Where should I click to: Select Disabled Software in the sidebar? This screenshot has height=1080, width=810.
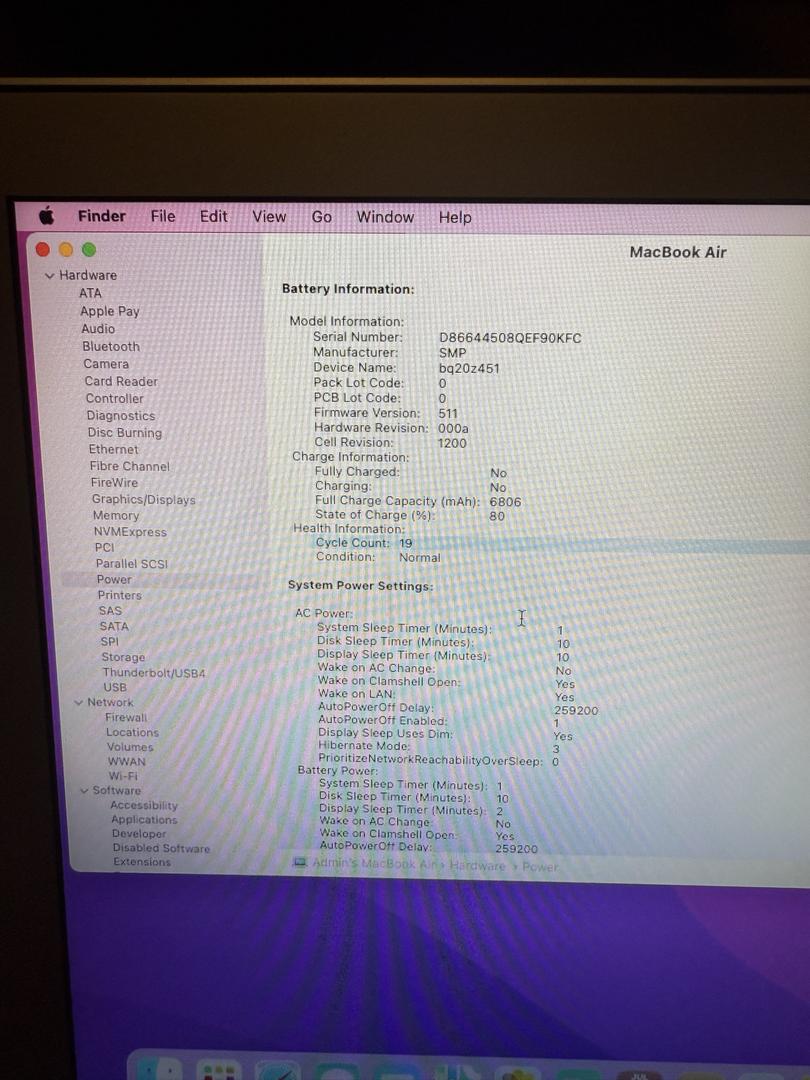[161, 848]
